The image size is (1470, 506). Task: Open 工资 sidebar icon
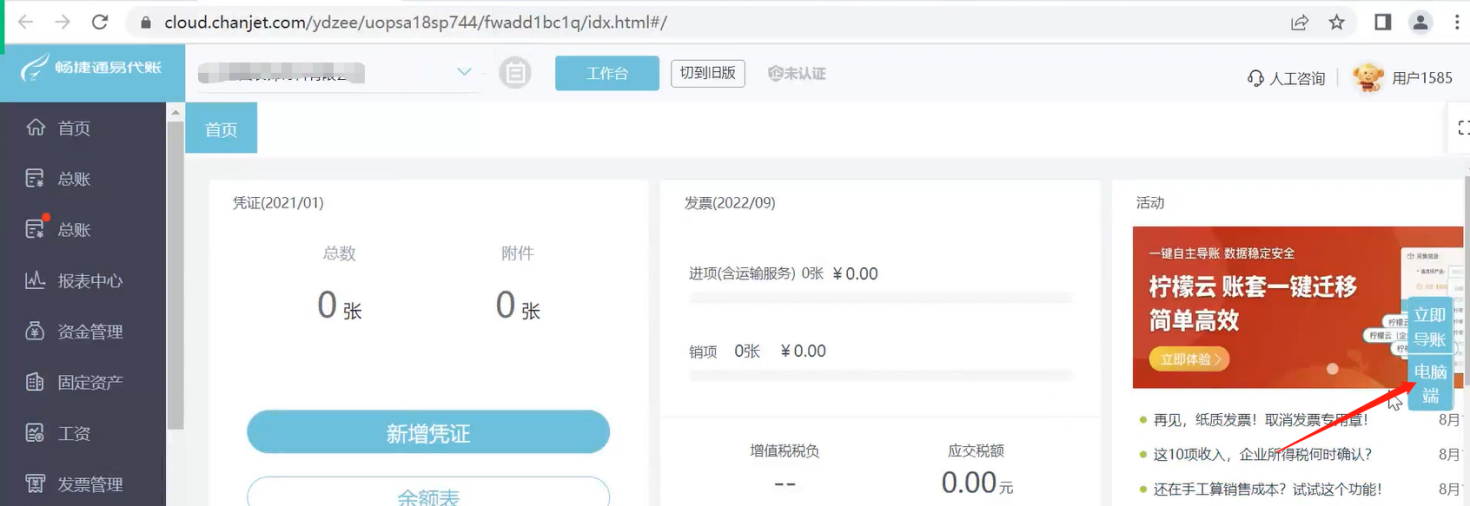[x=36, y=434]
